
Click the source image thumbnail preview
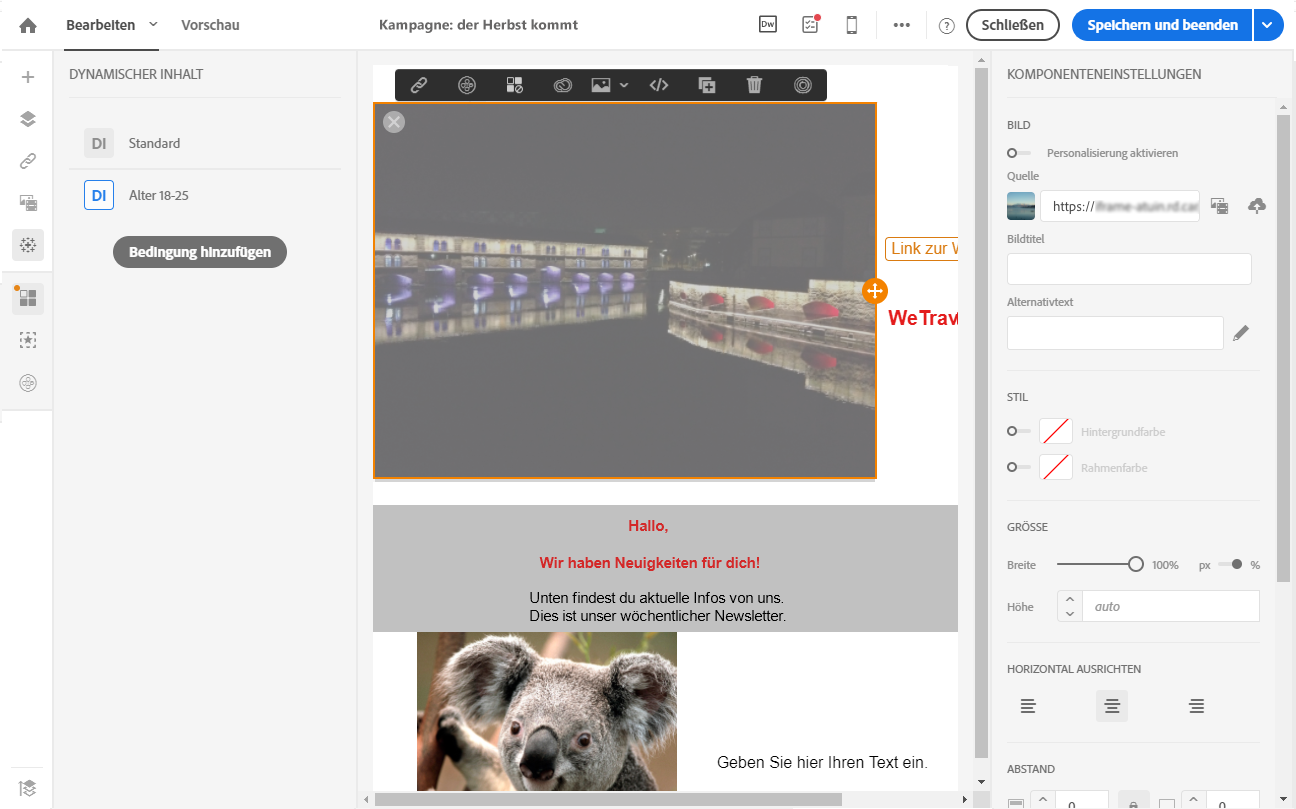[1021, 206]
